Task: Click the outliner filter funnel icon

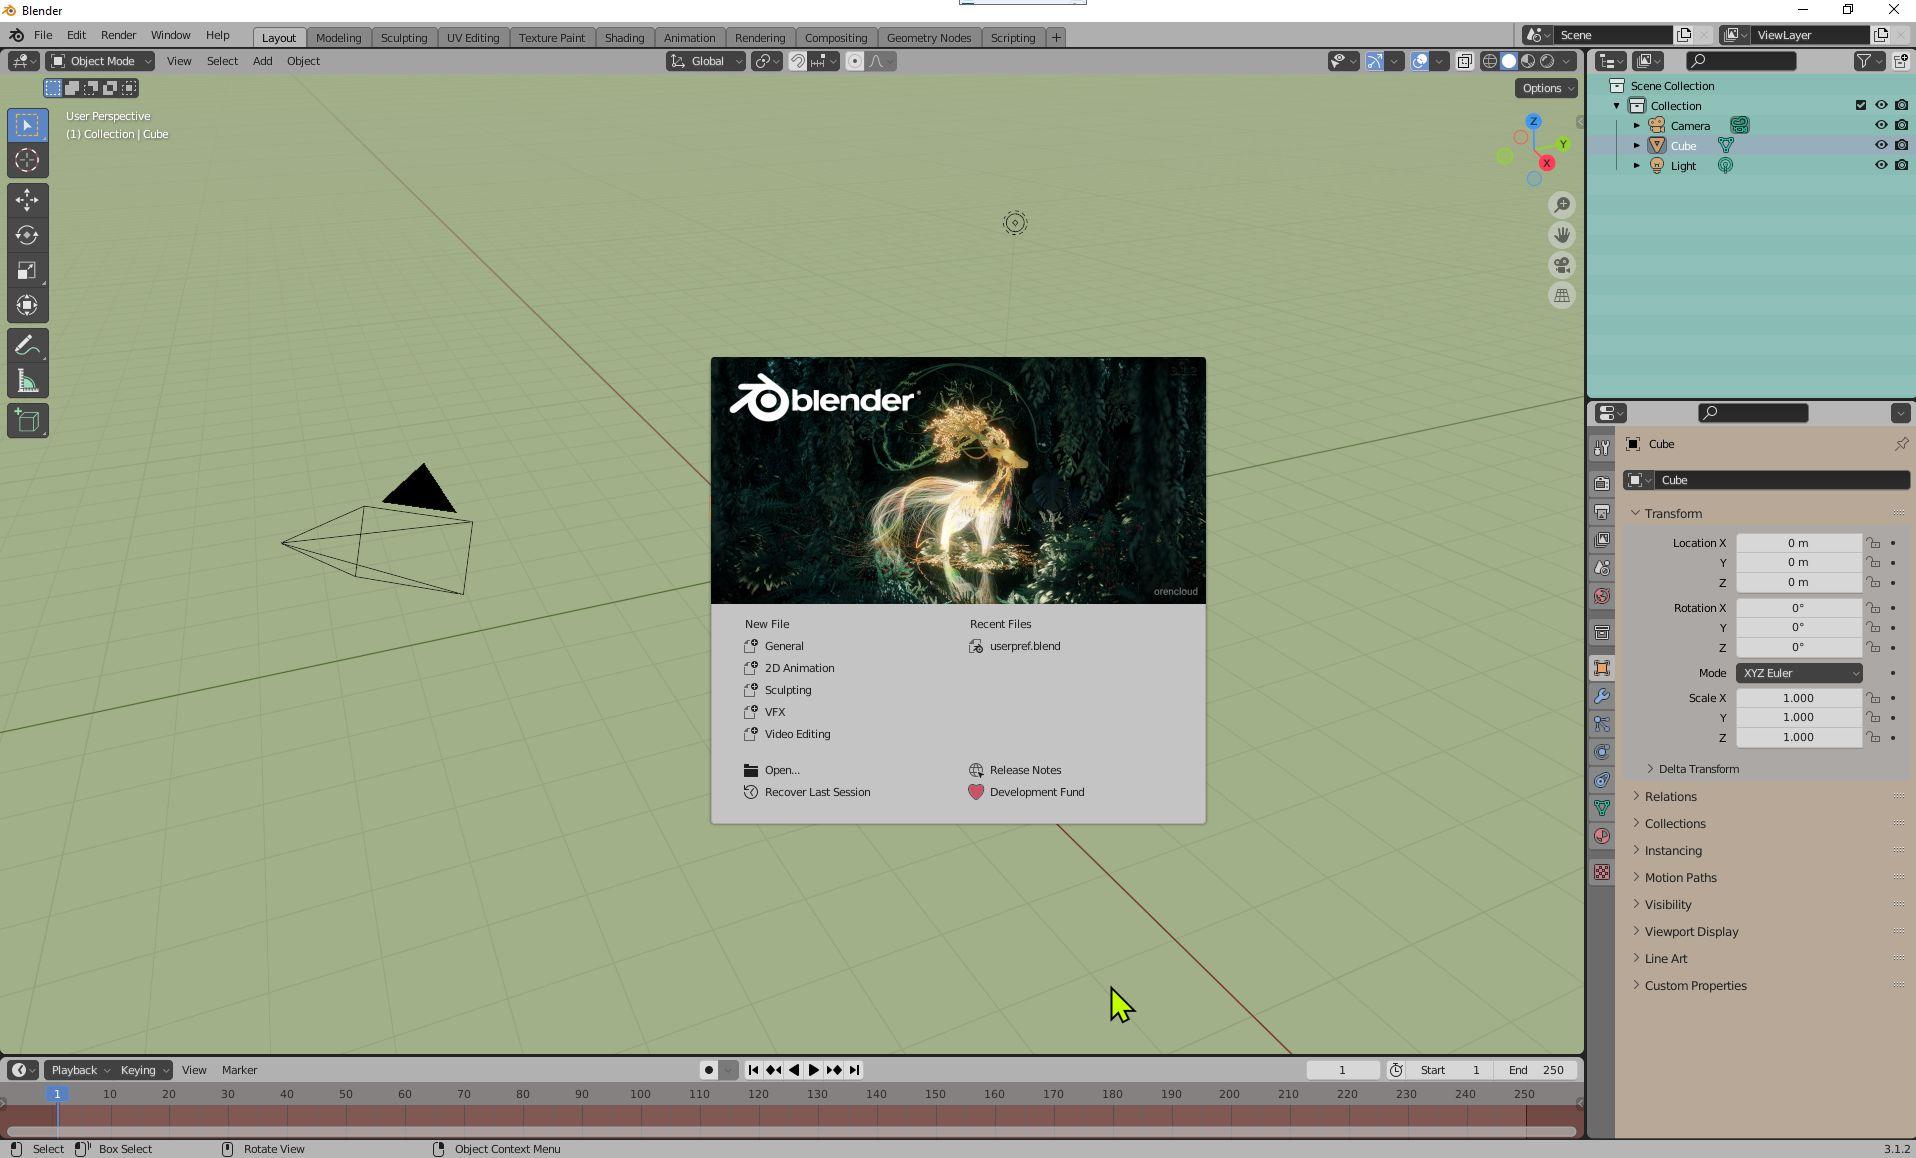Action: tap(1863, 61)
